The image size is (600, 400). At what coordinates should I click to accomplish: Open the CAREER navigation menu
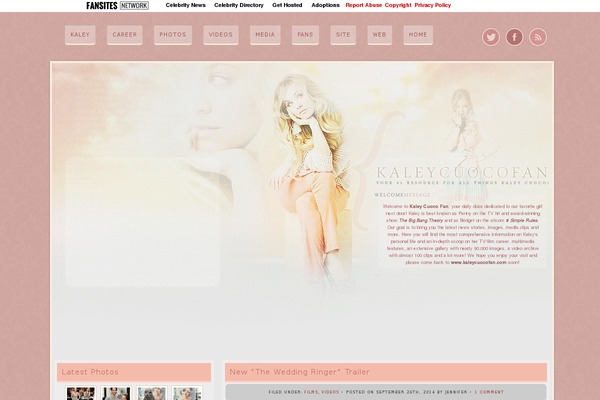point(125,35)
